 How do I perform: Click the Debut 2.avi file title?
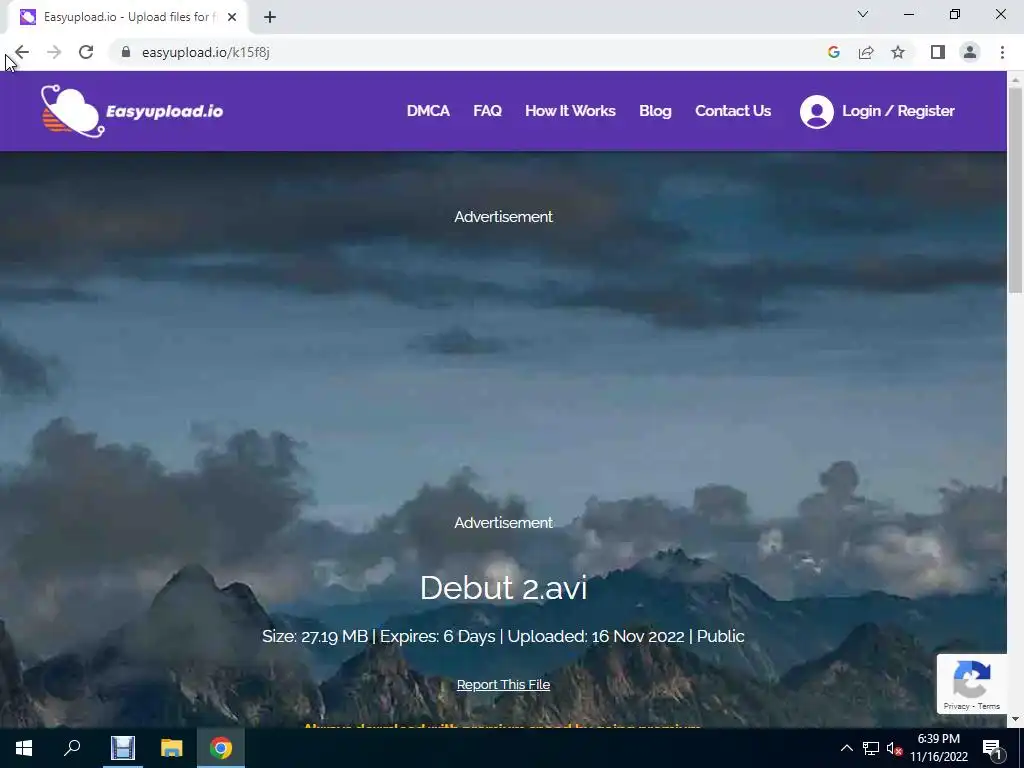click(504, 588)
